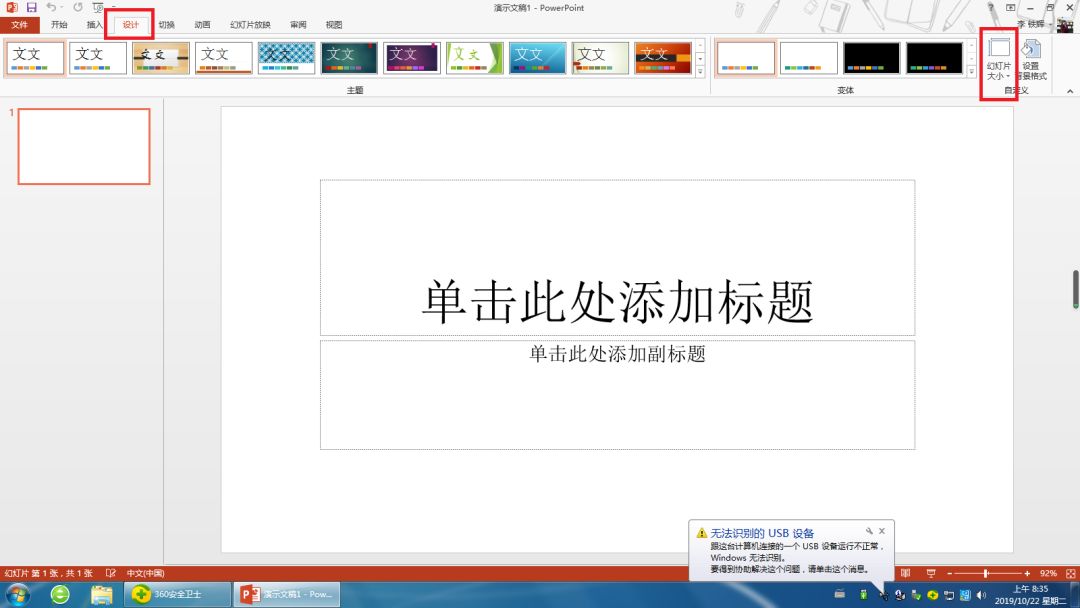Click 中文(中国) language in status bar
The width and height of the screenshot is (1080, 608).
(x=145, y=573)
